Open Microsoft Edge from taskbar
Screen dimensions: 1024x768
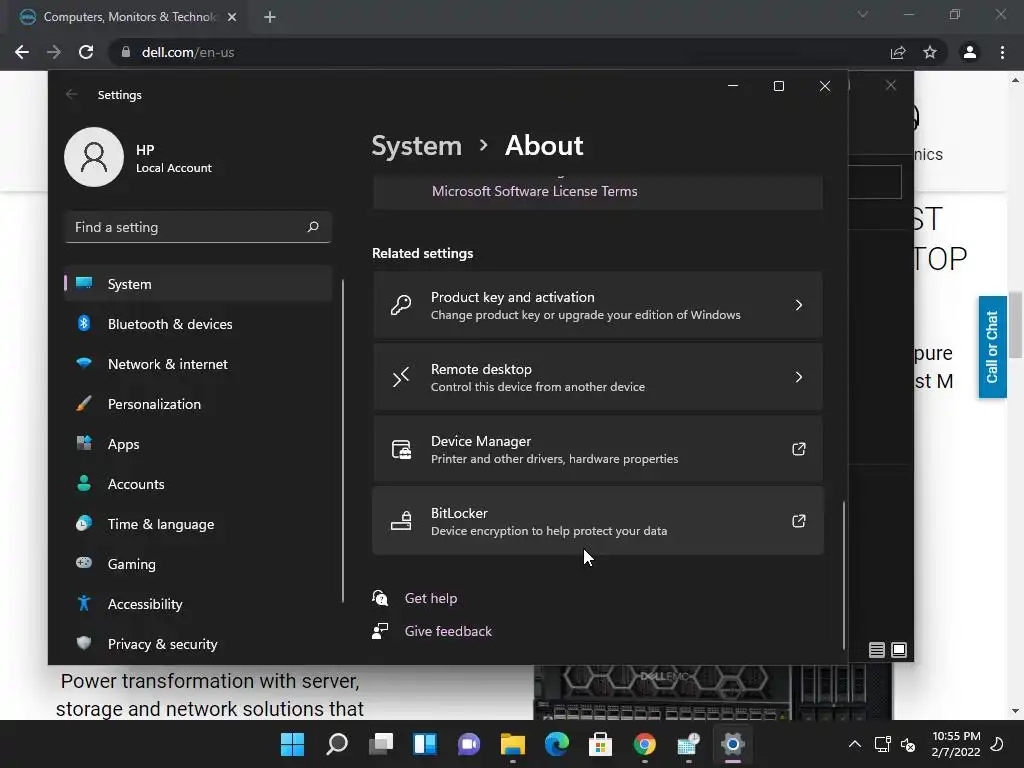pos(557,744)
